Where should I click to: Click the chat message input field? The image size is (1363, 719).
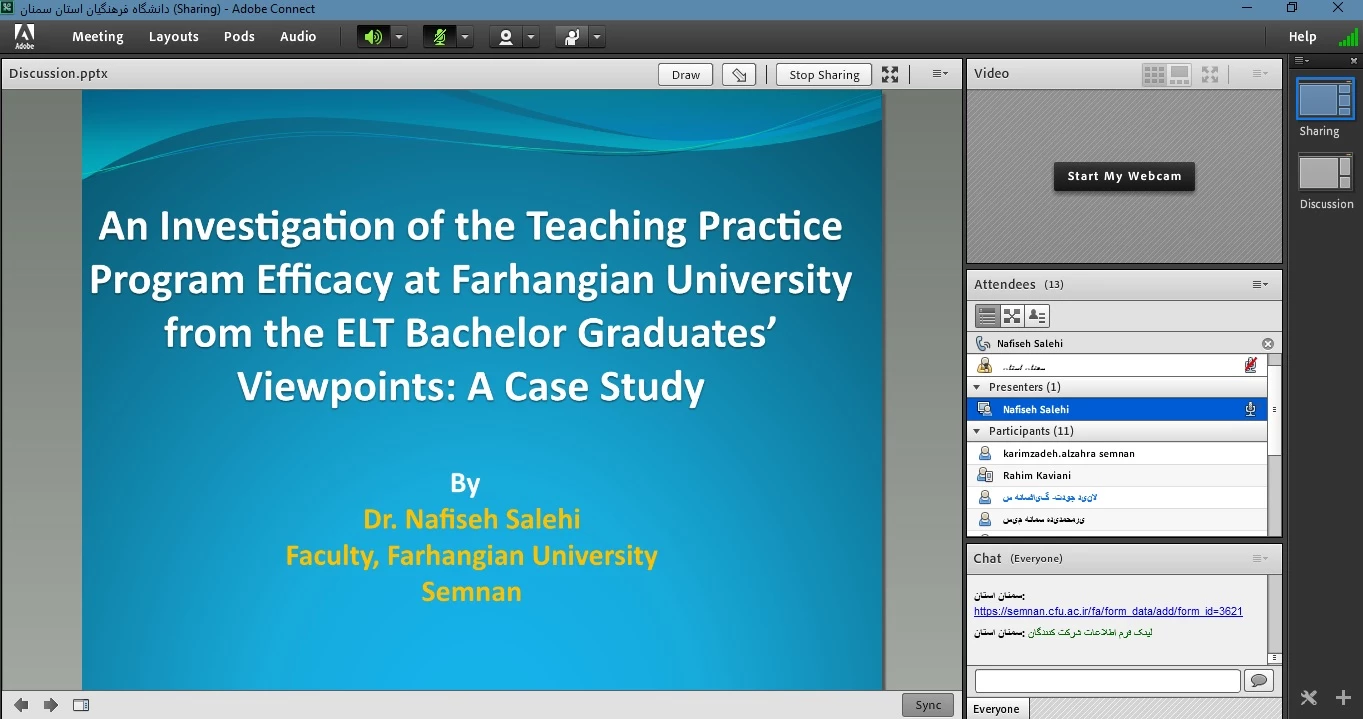(x=1107, y=681)
